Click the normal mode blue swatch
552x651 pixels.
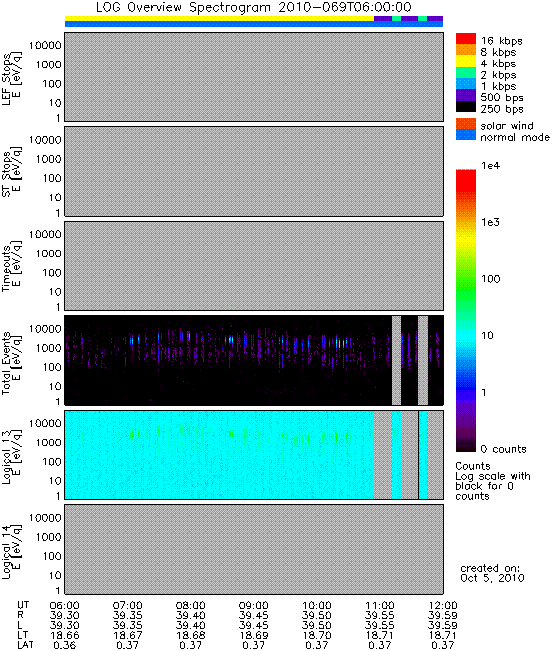click(x=466, y=135)
